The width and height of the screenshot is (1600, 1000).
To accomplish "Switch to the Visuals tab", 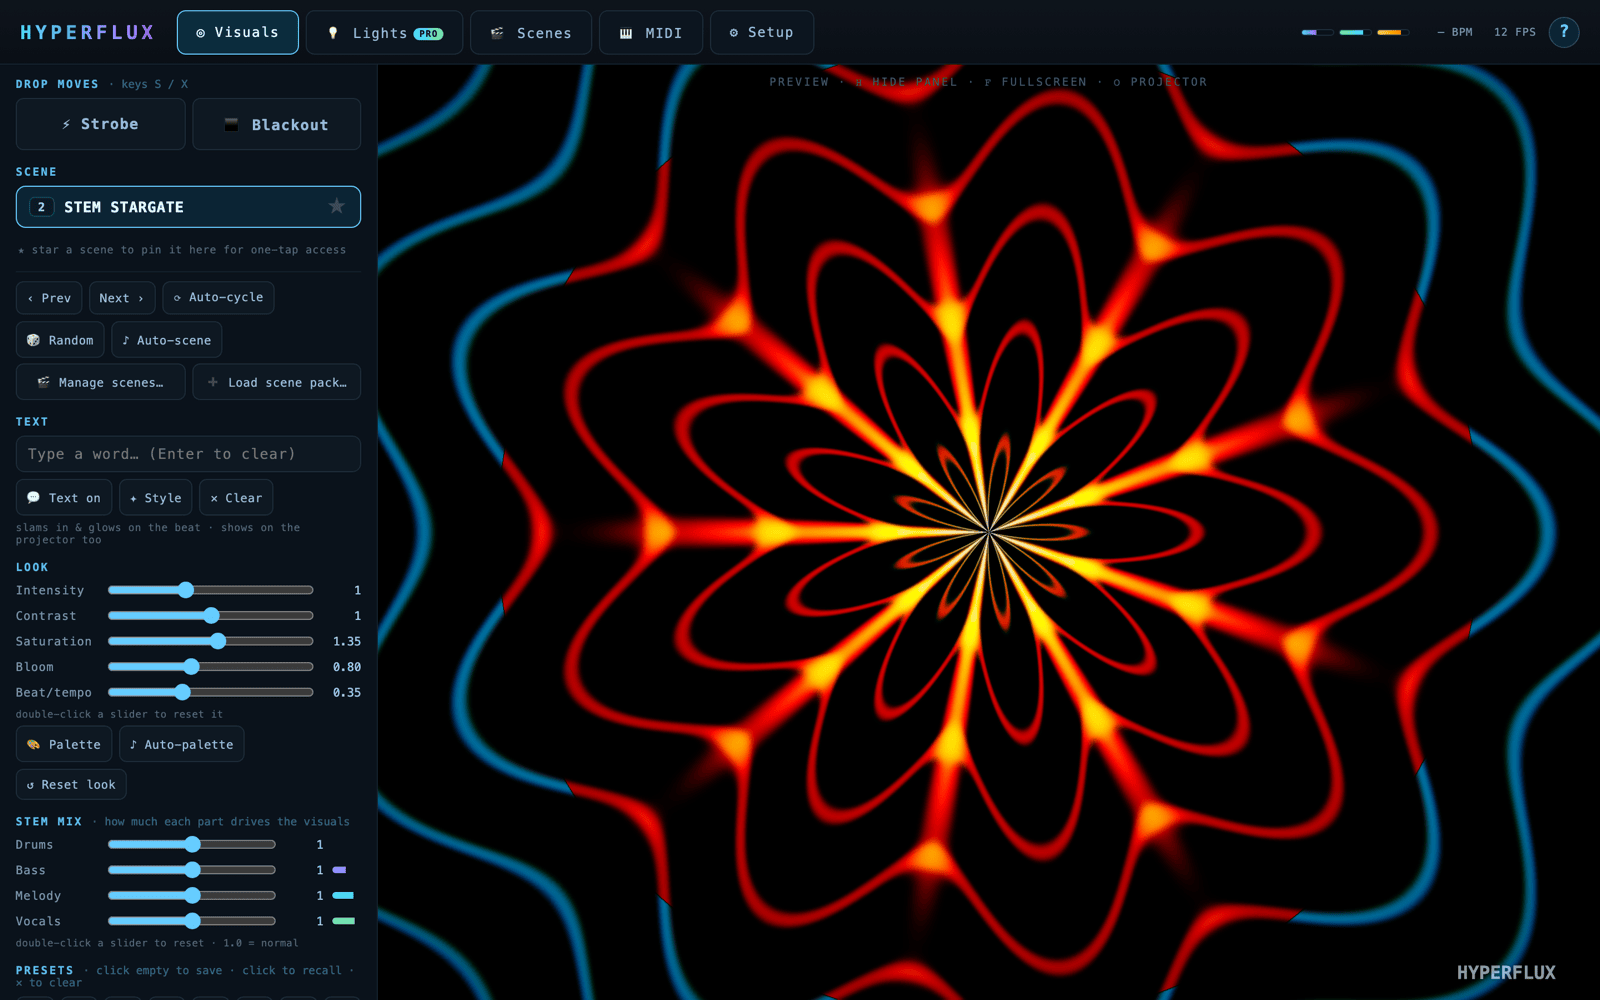I will (x=238, y=32).
